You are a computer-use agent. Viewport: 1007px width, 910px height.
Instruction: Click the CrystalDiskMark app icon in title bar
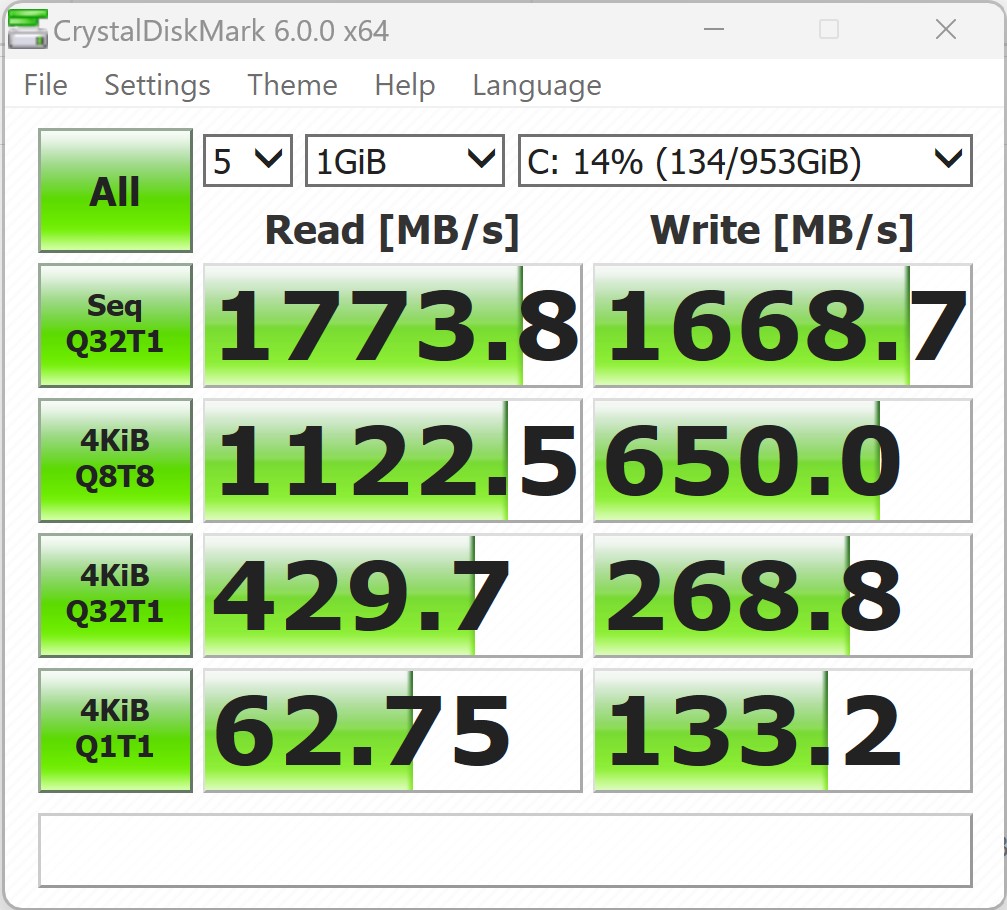tap(27, 30)
